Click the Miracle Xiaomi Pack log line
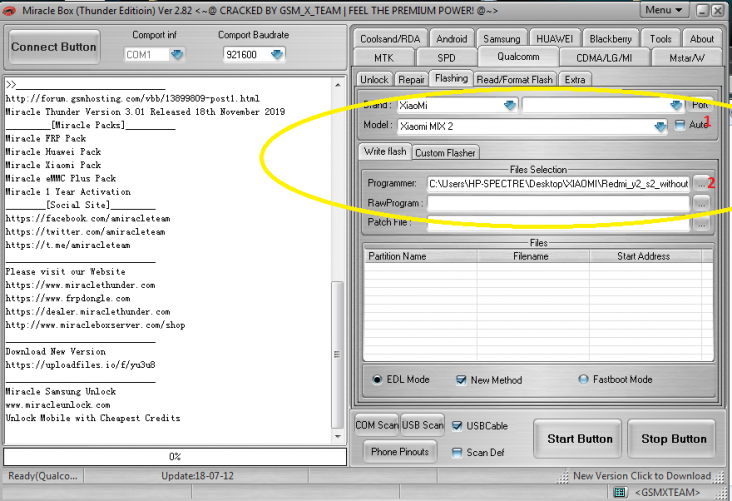Viewport: 732px width, 501px height. [x=53, y=165]
